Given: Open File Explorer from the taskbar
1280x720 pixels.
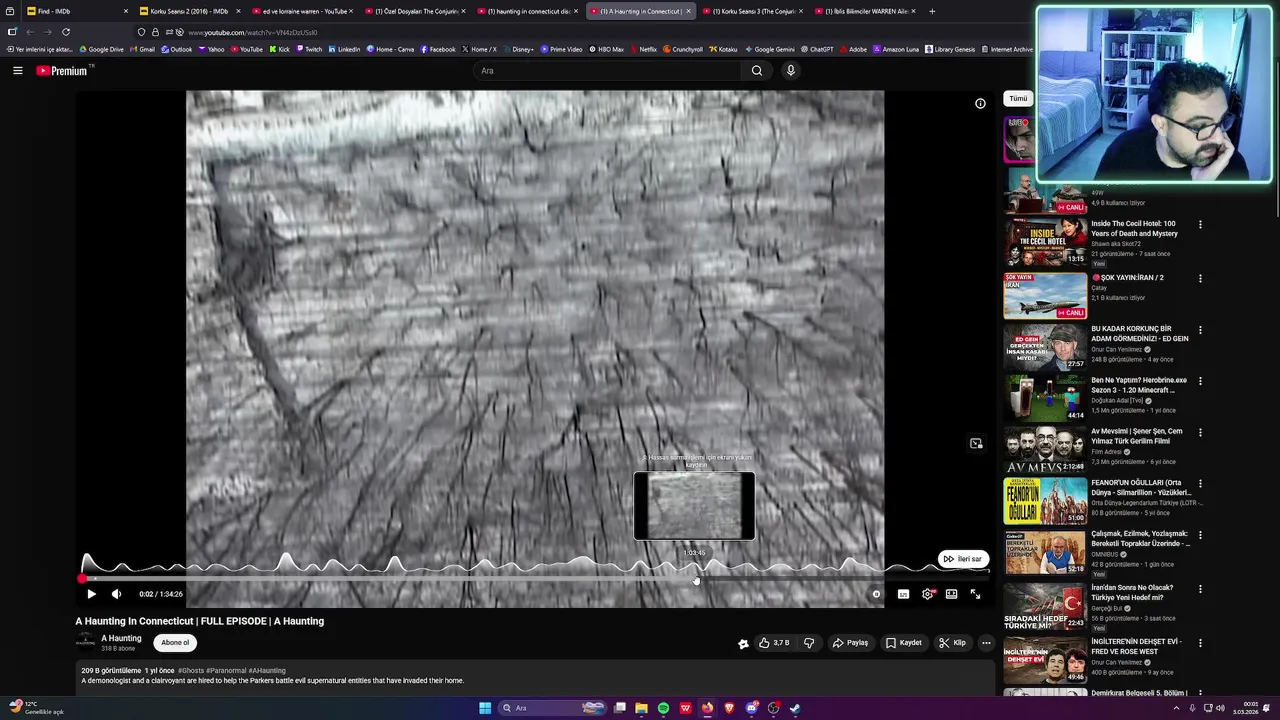Looking at the screenshot, I should pyautogui.click(x=641, y=708).
